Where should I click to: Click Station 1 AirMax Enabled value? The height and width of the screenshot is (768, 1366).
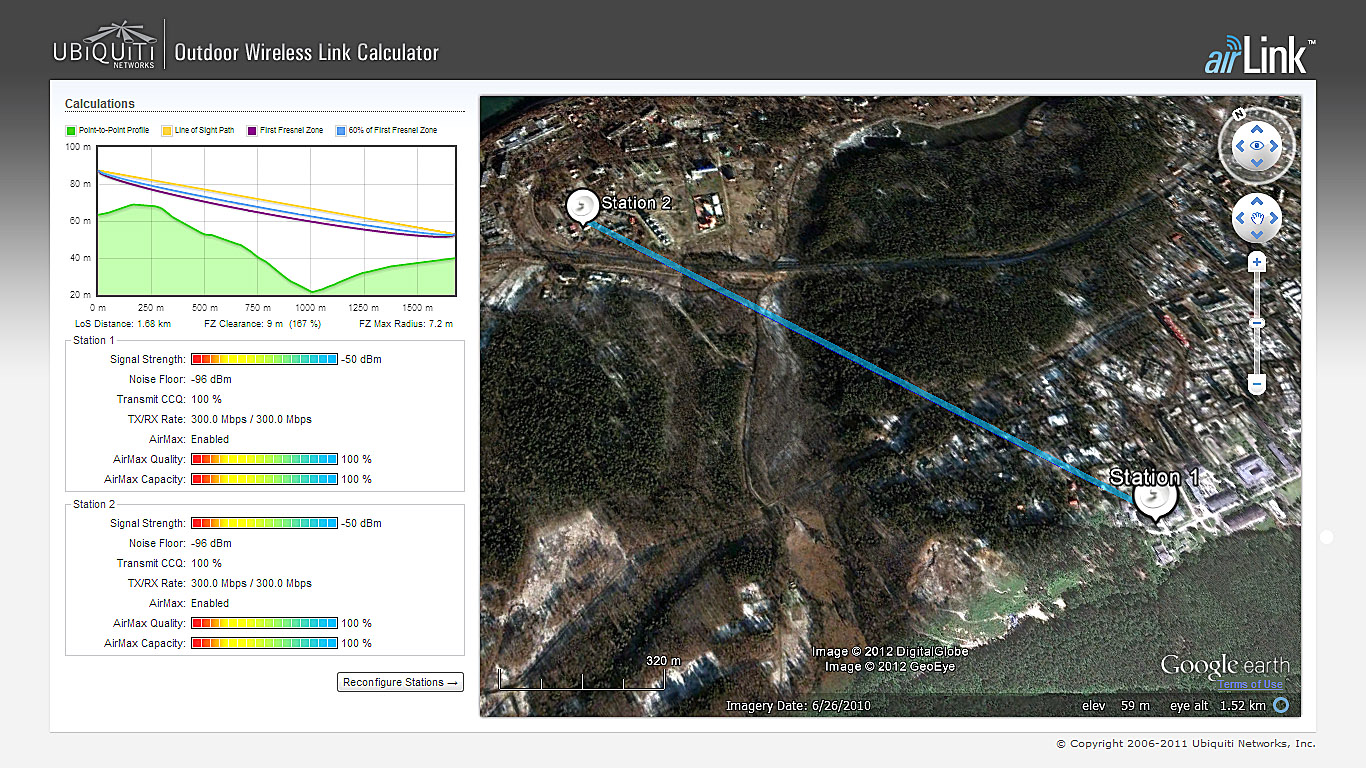click(x=210, y=439)
